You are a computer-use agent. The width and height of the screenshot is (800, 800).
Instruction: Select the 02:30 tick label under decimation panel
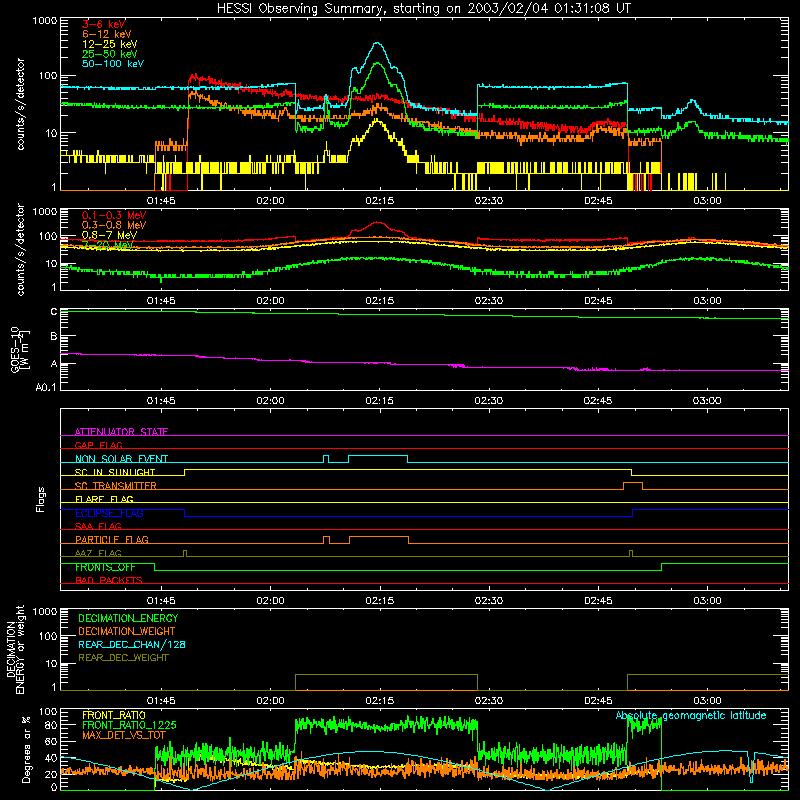[489, 701]
